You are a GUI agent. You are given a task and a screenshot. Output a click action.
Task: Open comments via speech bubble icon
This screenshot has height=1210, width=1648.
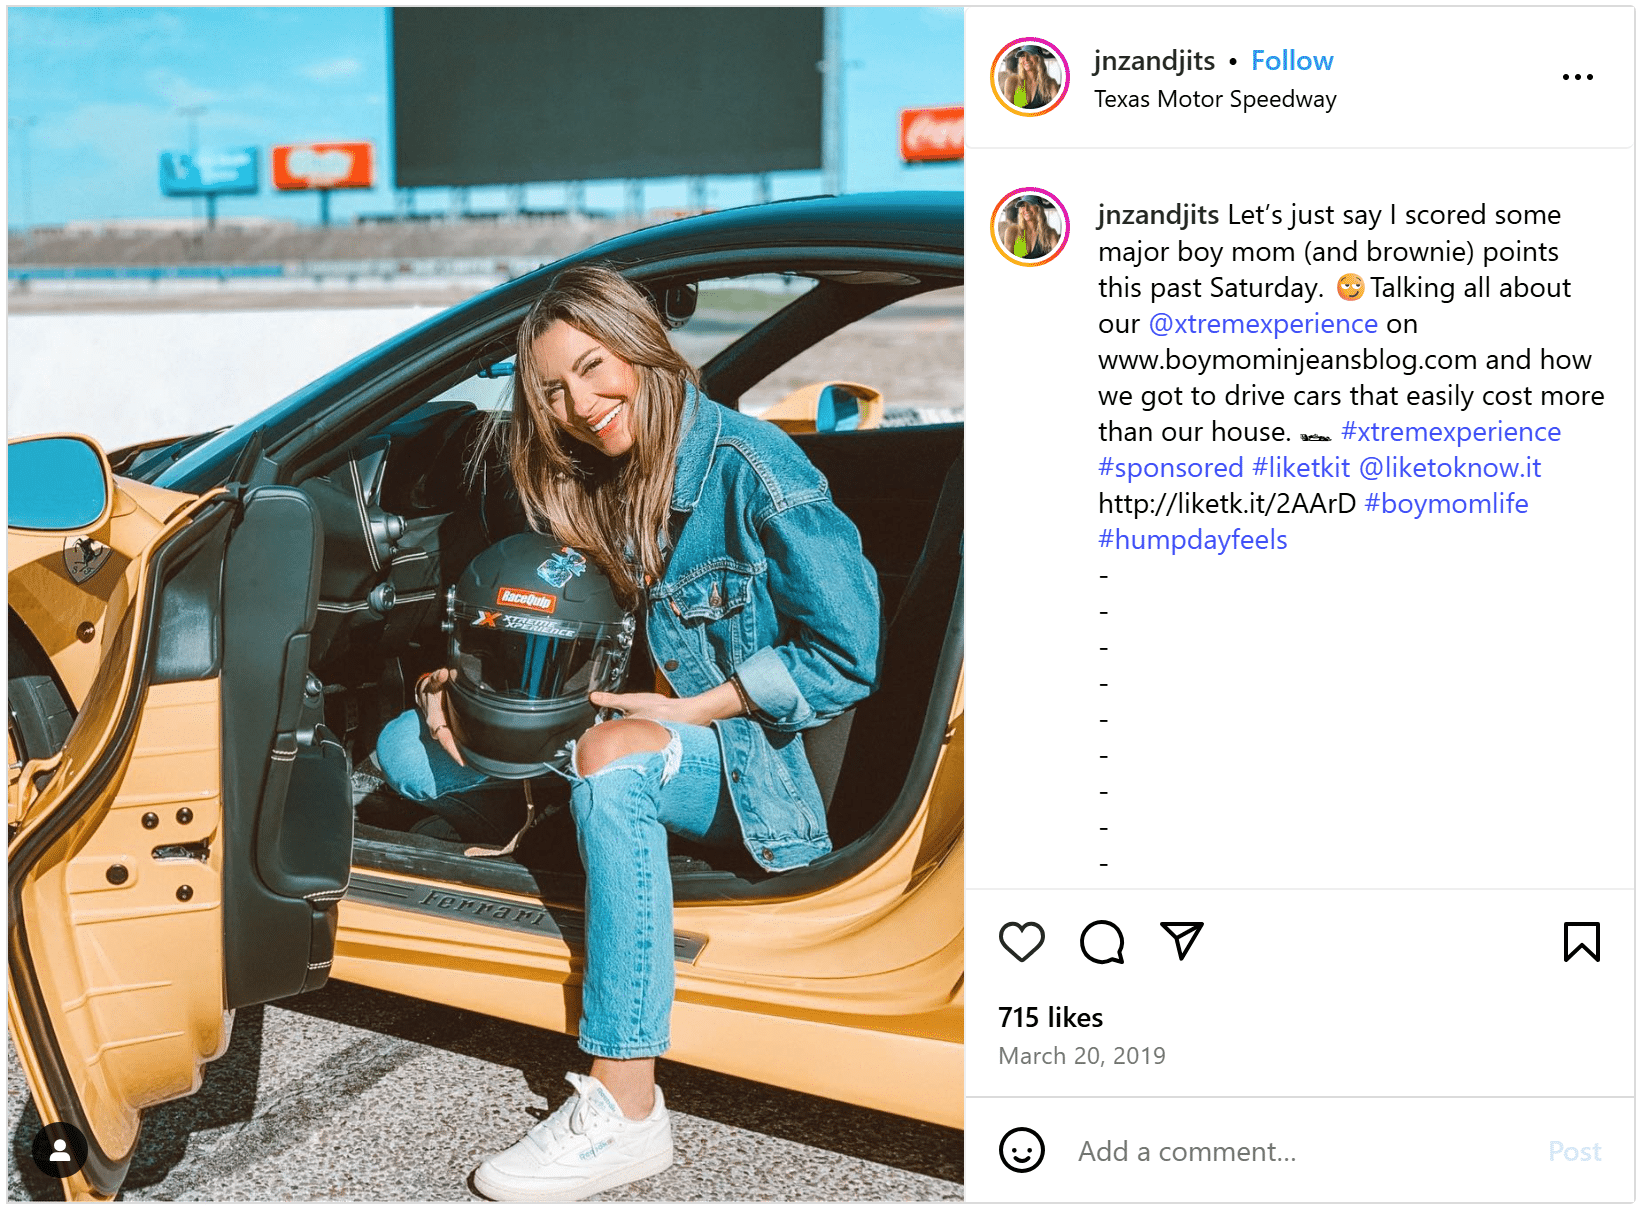click(x=1102, y=941)
